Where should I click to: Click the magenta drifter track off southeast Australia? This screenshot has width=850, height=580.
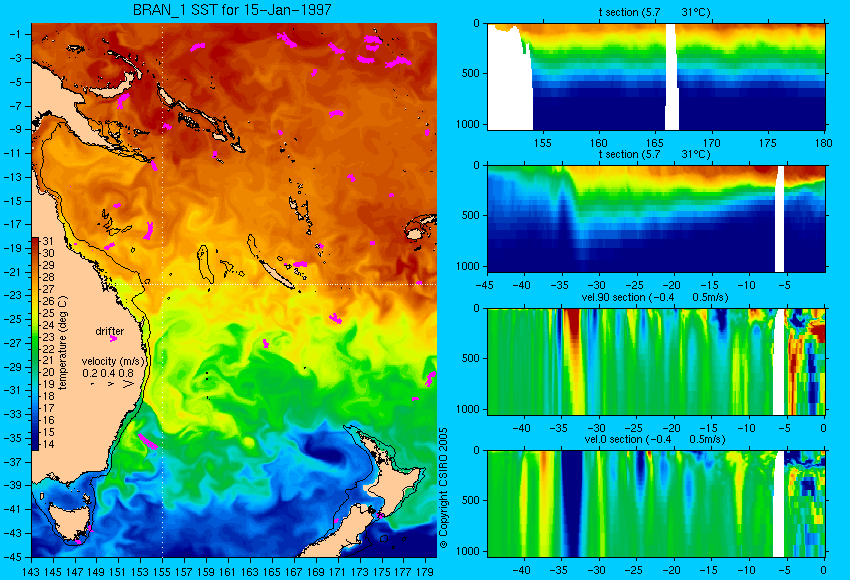(x=147, y=442)
